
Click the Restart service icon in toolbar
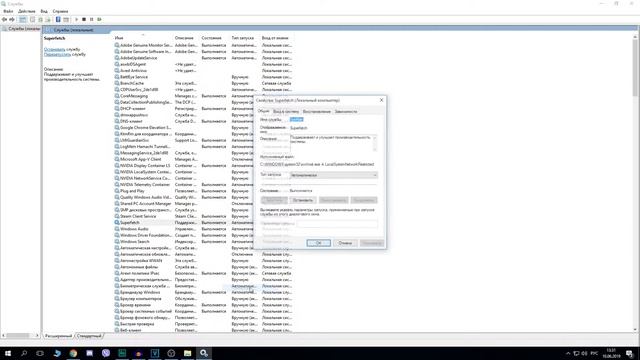[x=99, y=19]
